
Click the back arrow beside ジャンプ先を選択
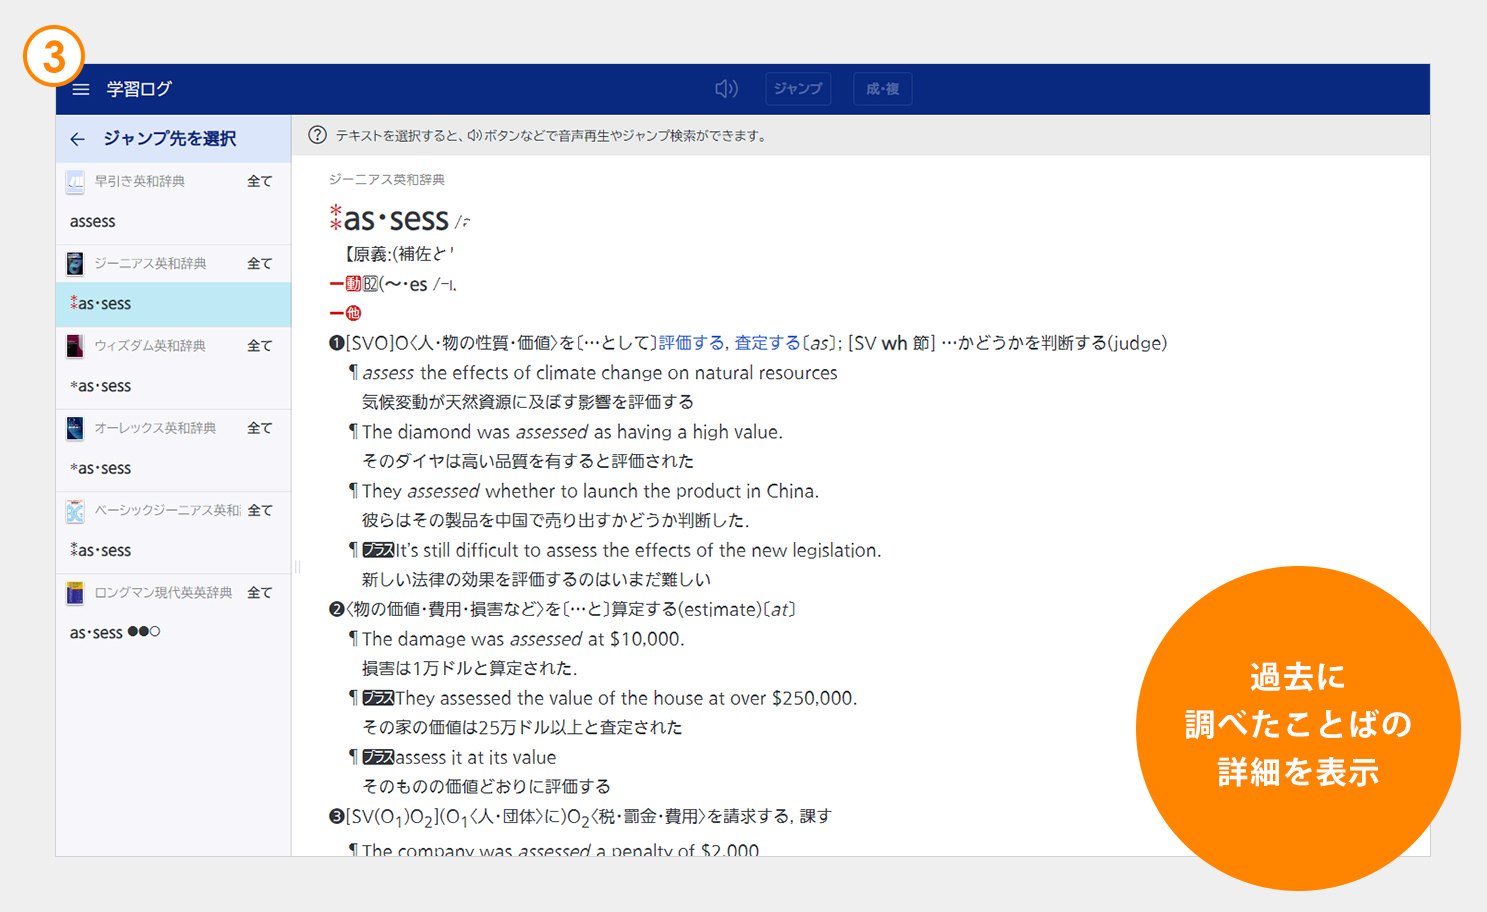click(x=78, y=139)
